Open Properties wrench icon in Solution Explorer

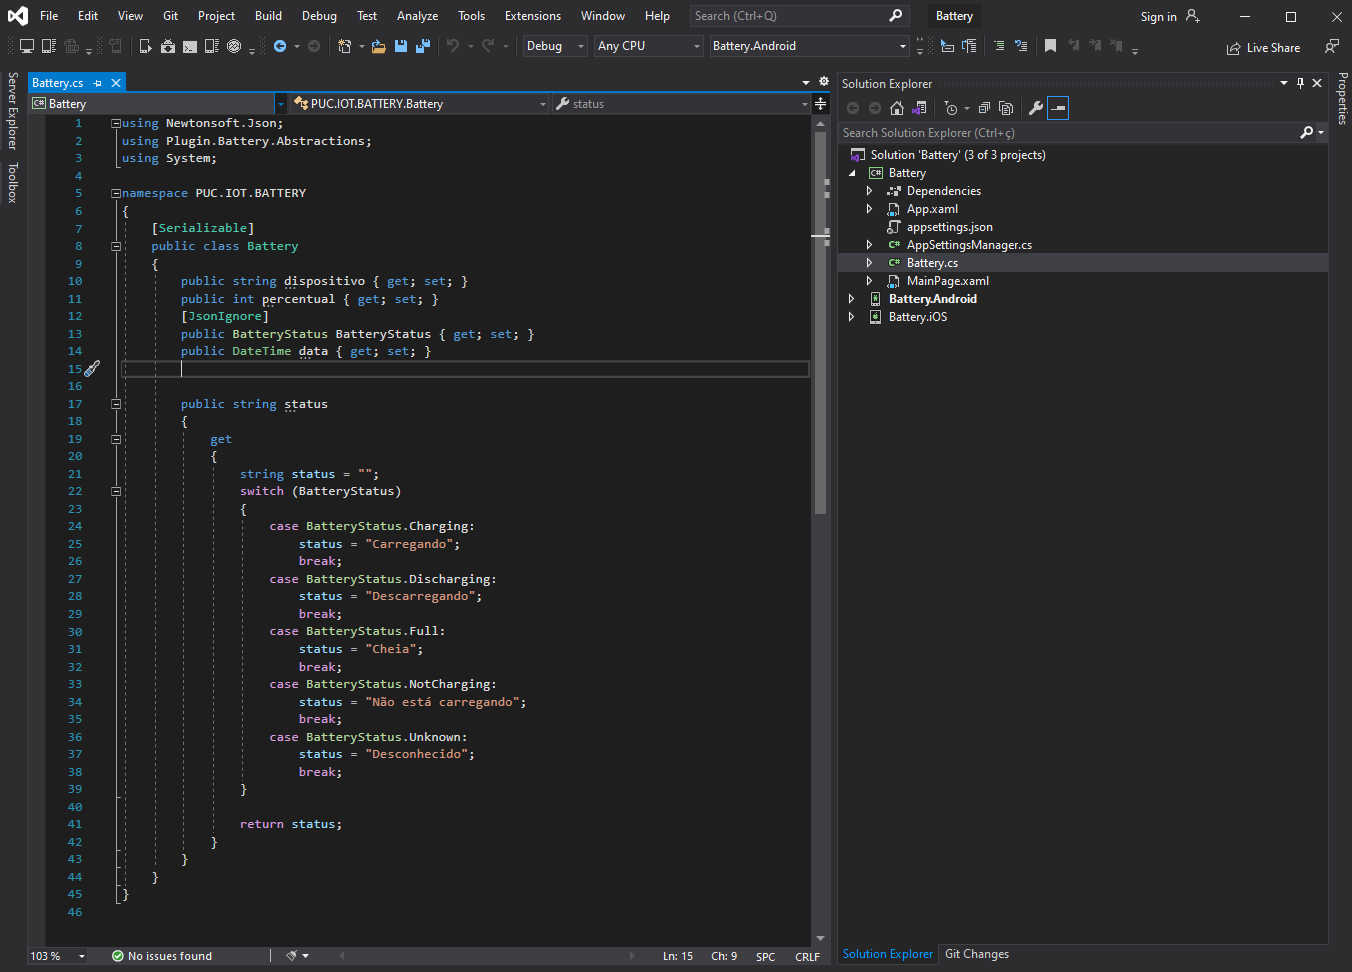pyautogui.click(x=1036, y=108)
